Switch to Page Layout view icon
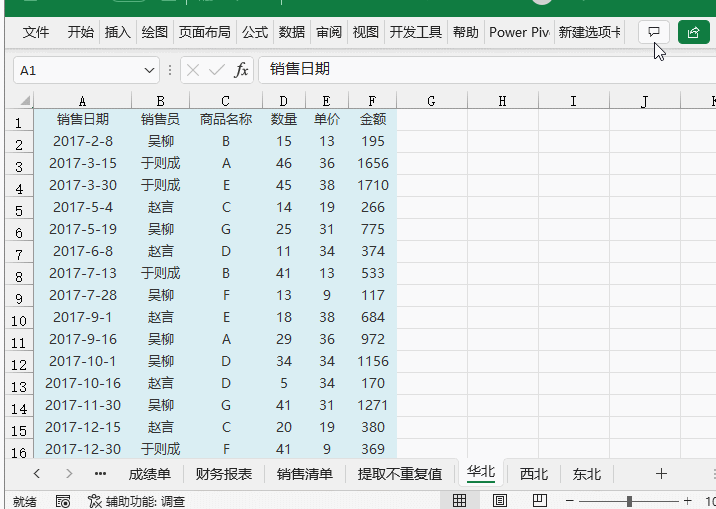The image size is (716, 509). coord(500,501)
